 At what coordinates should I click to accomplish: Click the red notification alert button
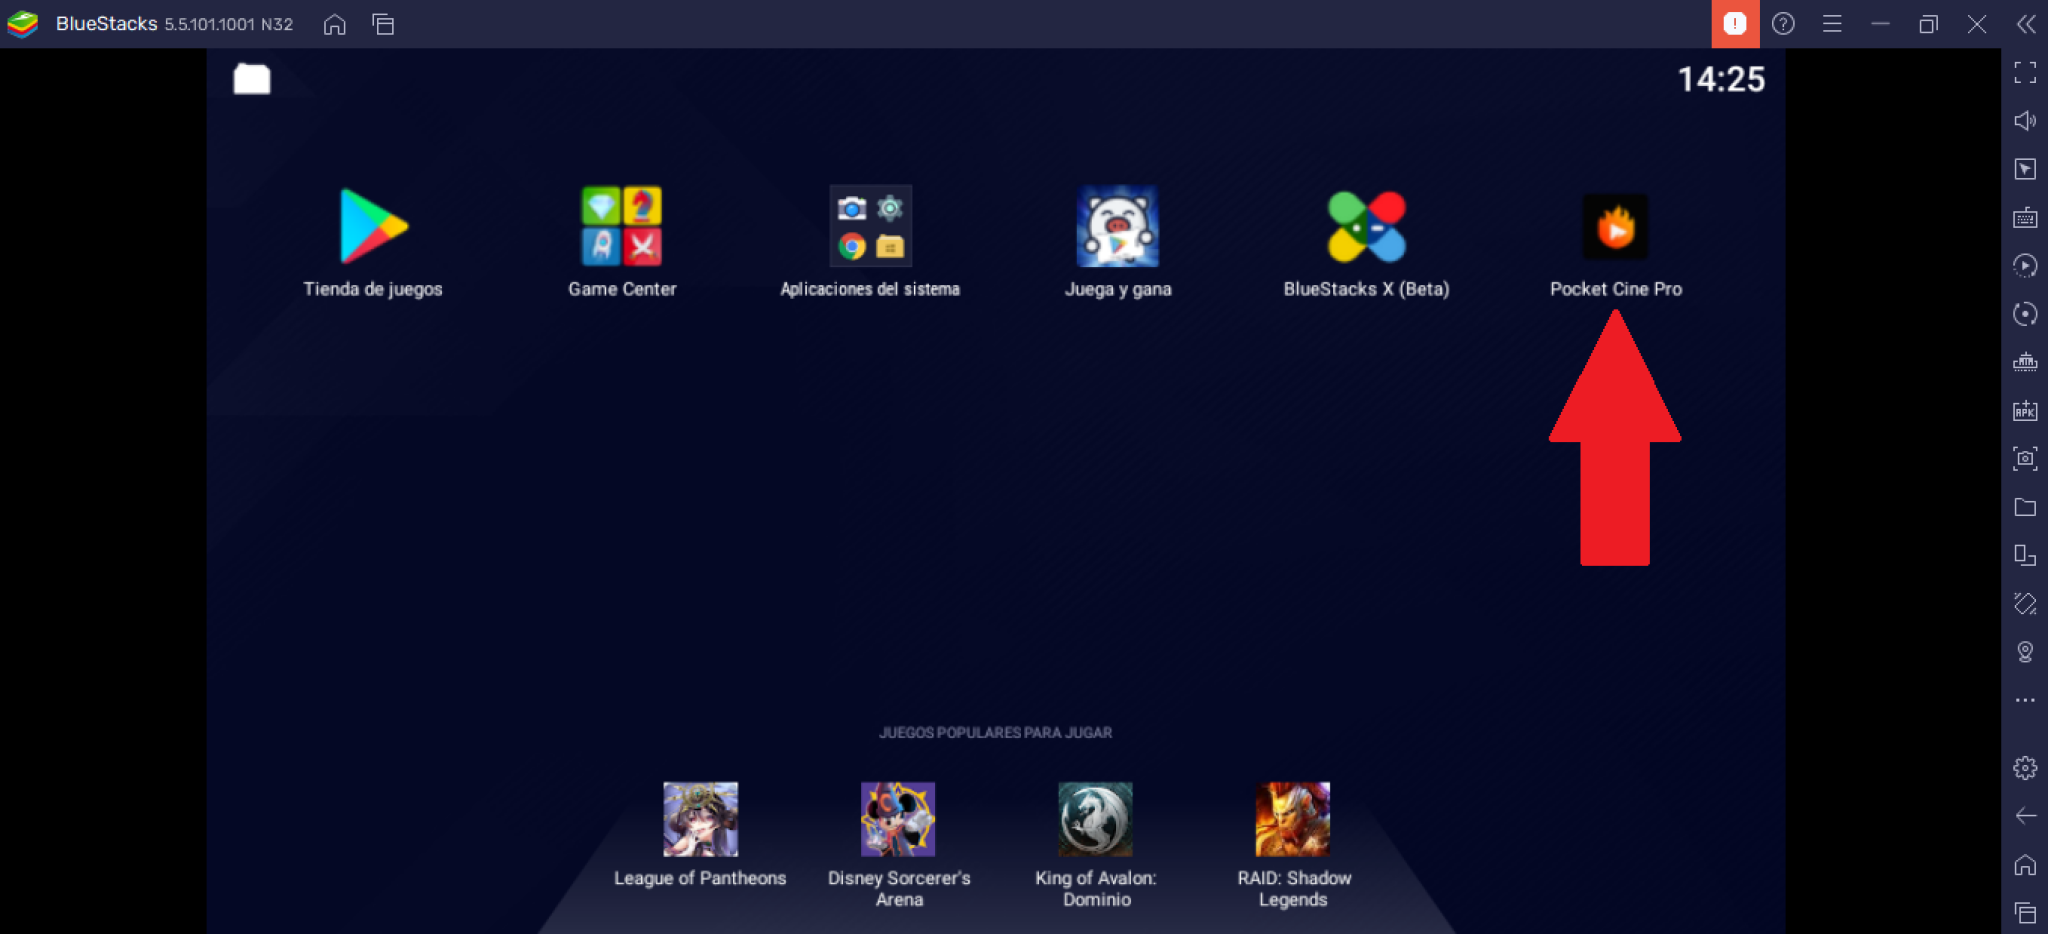click(x=1735, y=24)
